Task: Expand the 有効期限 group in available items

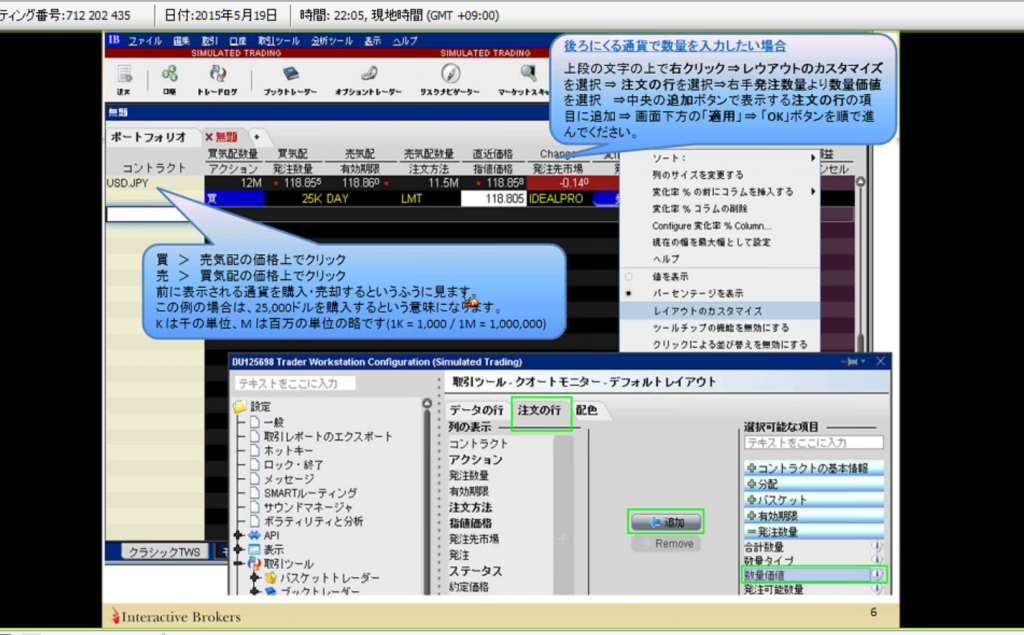Action: tap(751, 516)
